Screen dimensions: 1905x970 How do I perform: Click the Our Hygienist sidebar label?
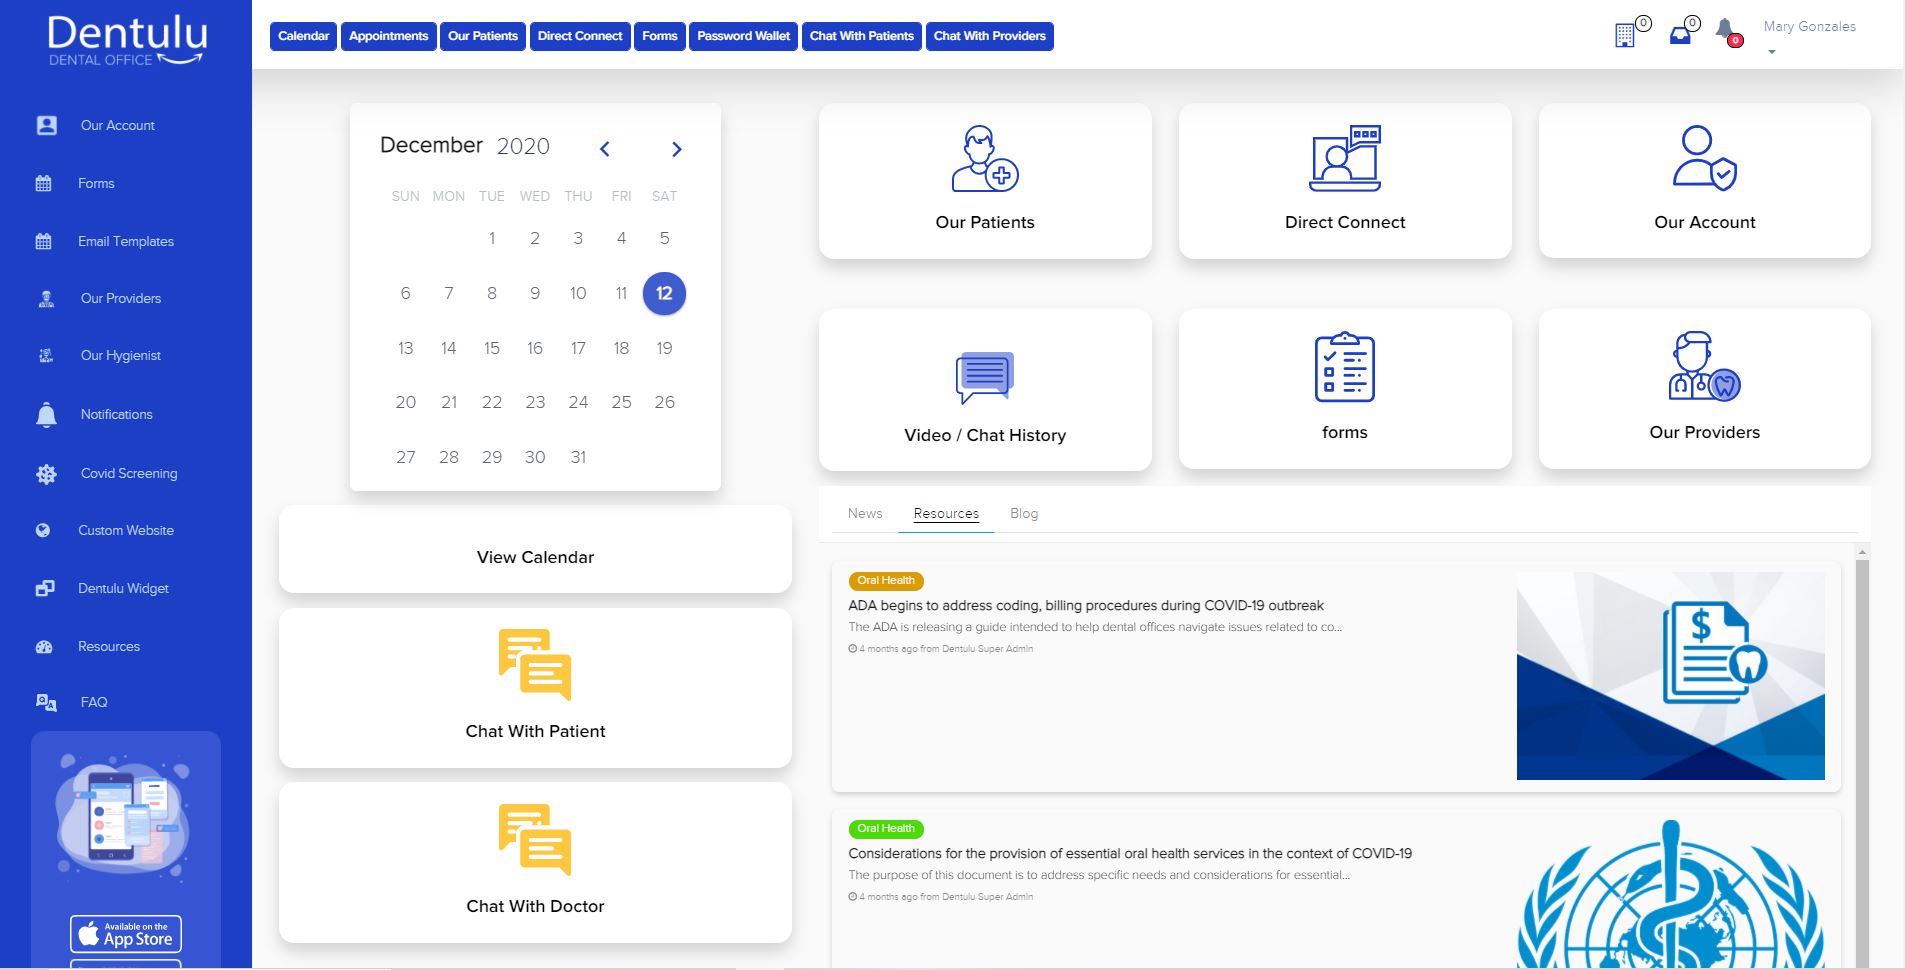click(x=121, y=355)
